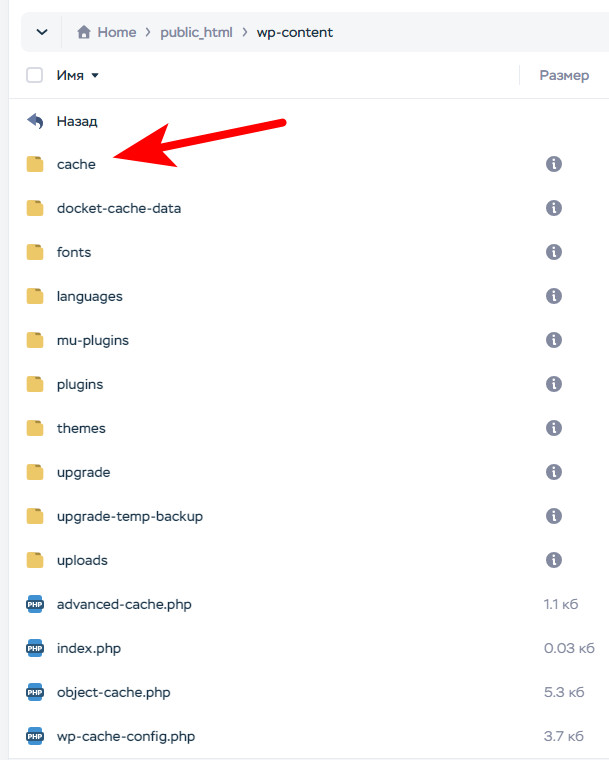The image size is (609, 760).
Task: Open the languages folder
Action: 90,296
